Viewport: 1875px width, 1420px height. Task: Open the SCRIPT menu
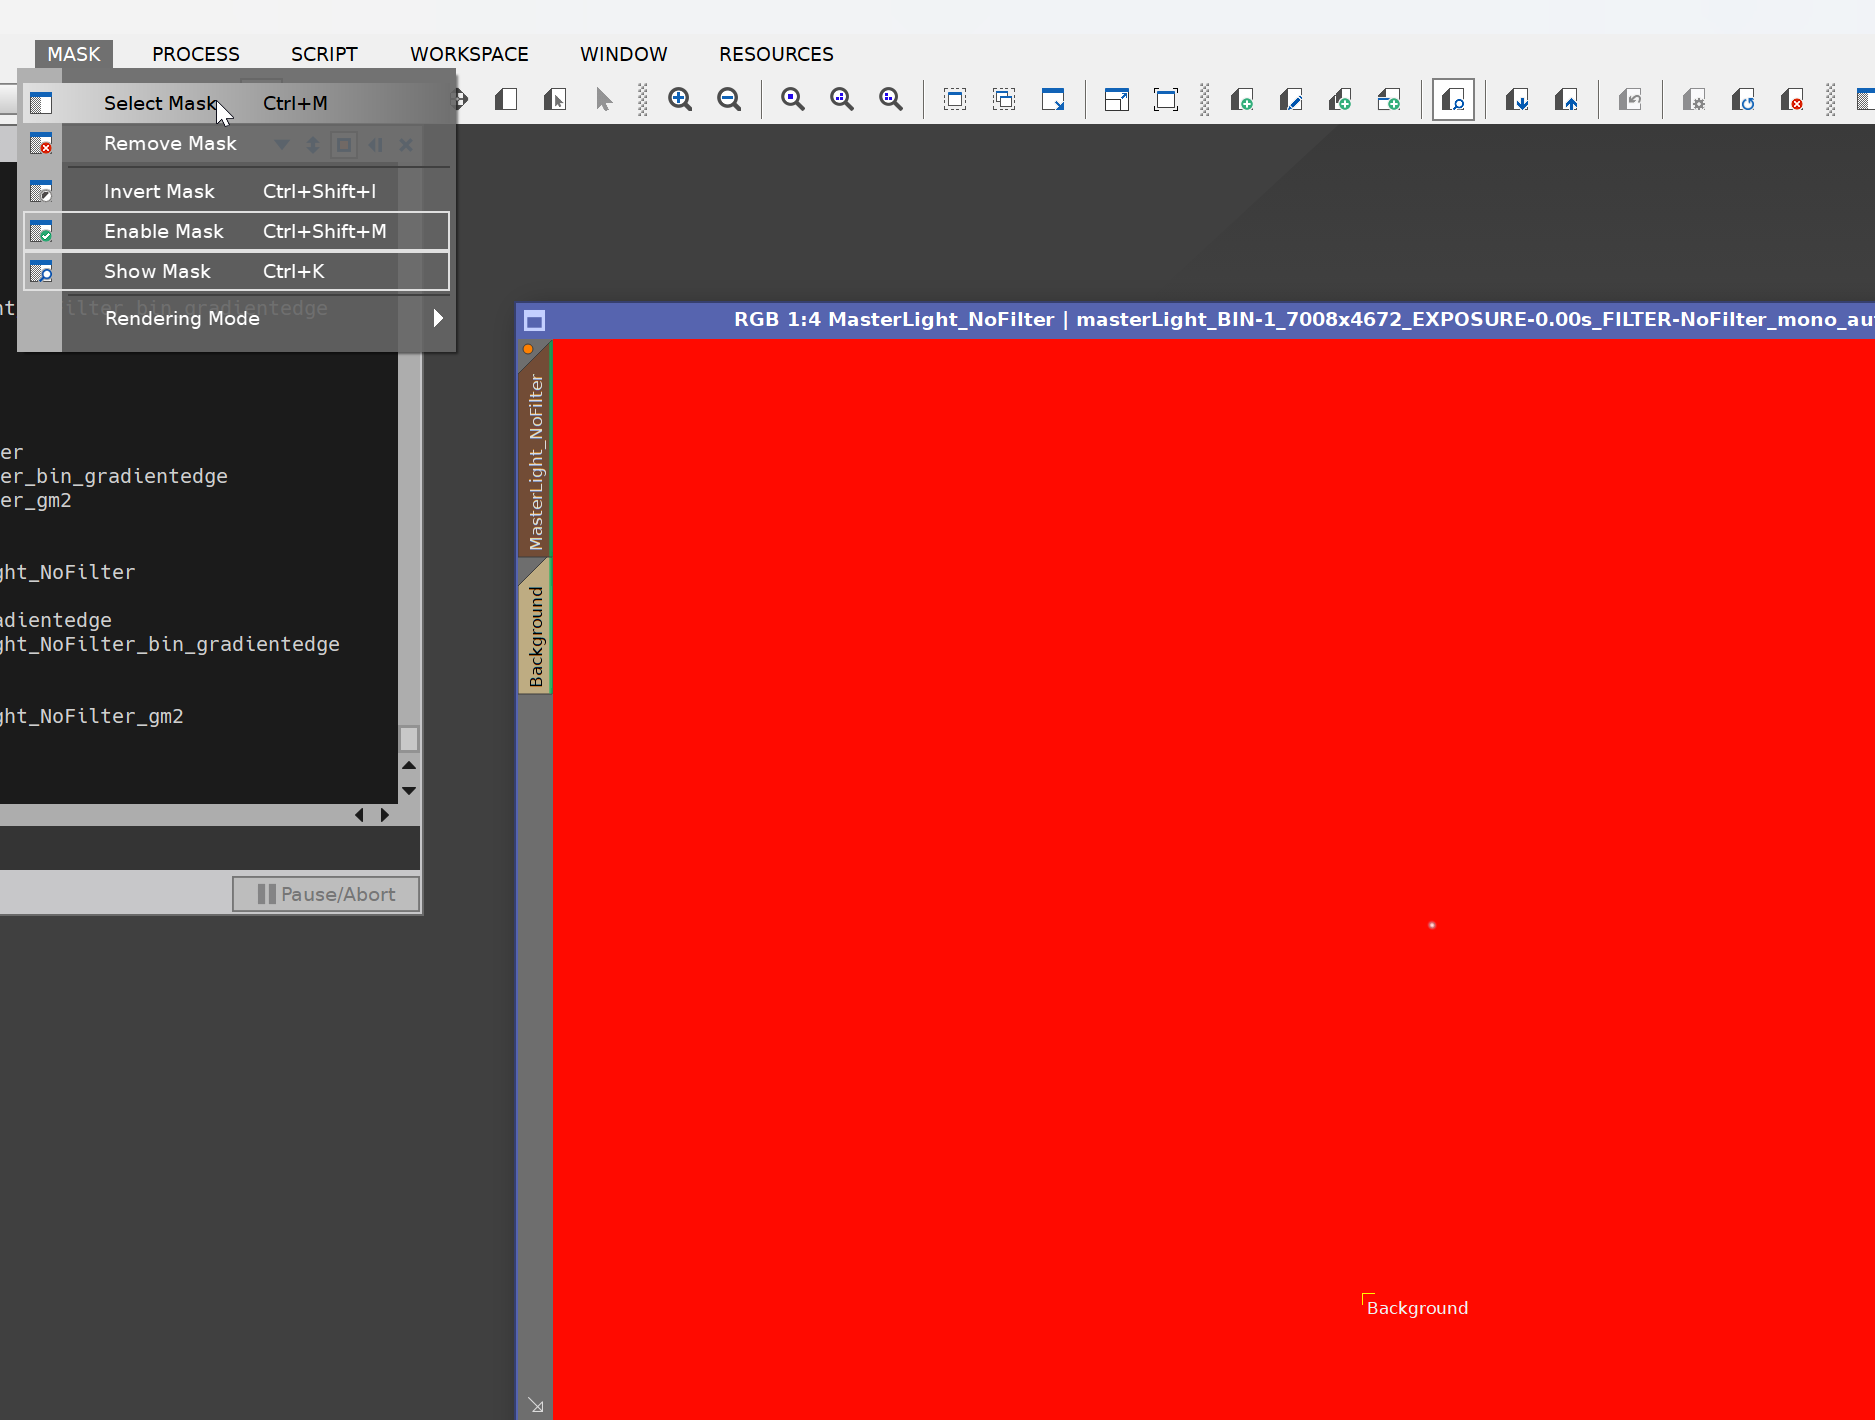(x=324, y=54)
